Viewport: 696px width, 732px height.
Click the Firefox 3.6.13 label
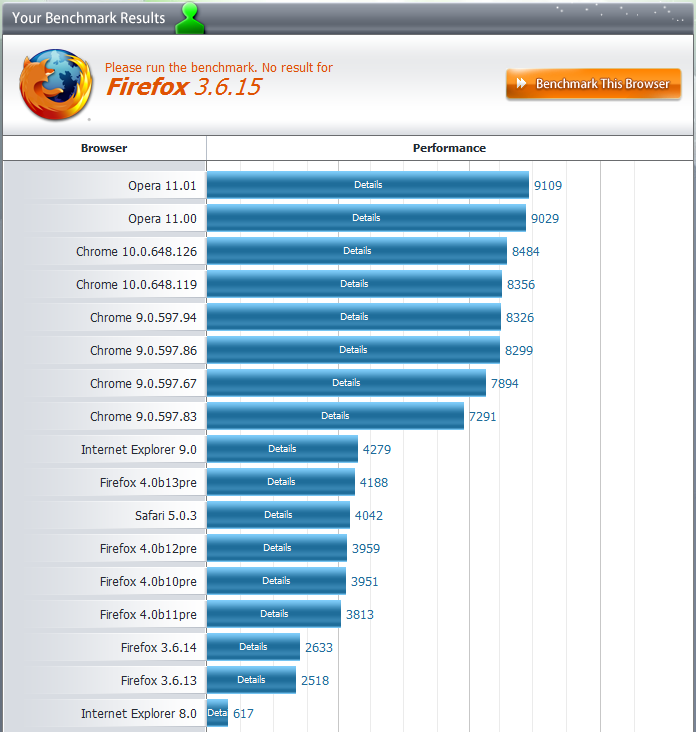159,681
